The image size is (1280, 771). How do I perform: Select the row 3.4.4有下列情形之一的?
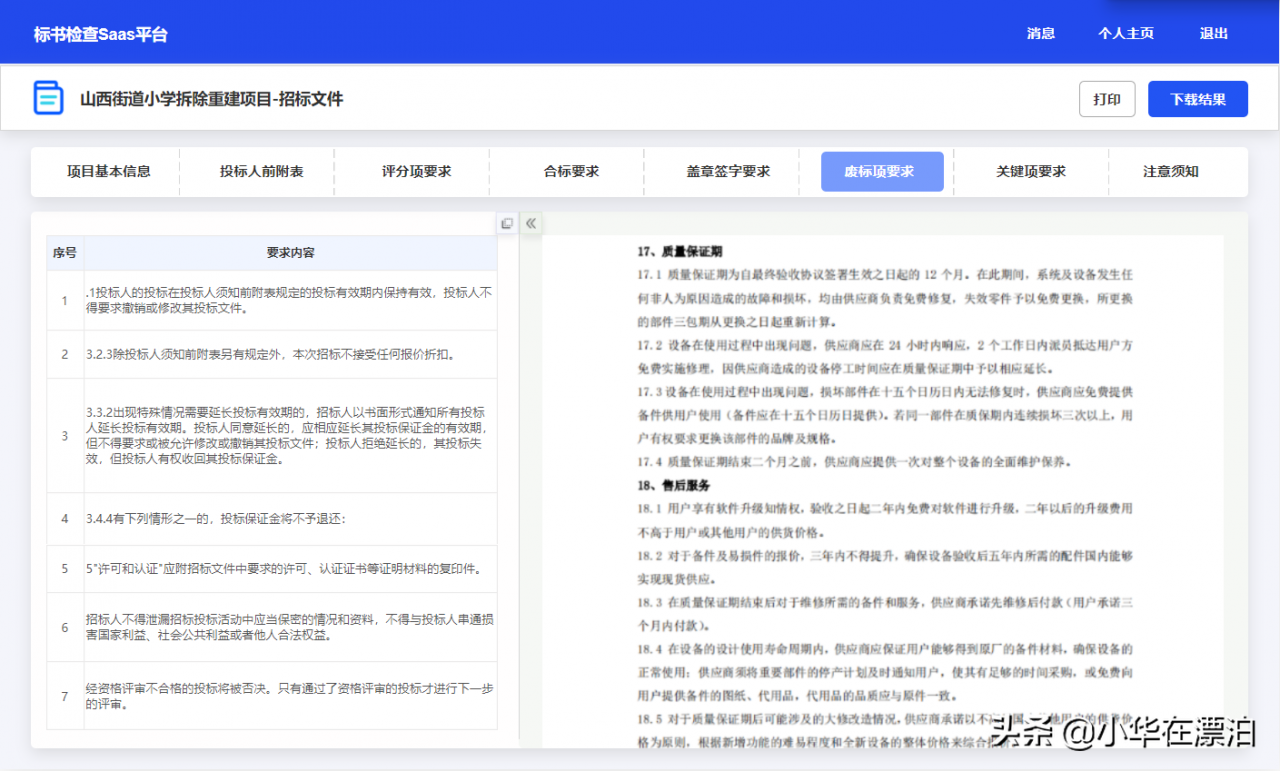click(x=272, y=518)
